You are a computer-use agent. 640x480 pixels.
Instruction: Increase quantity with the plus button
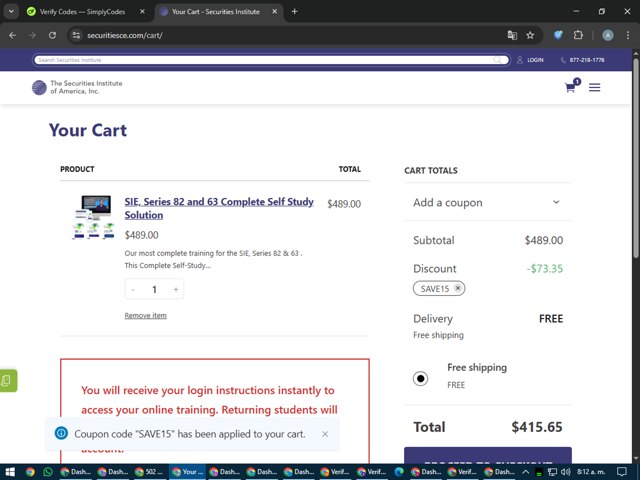click(x=176, y=289)
